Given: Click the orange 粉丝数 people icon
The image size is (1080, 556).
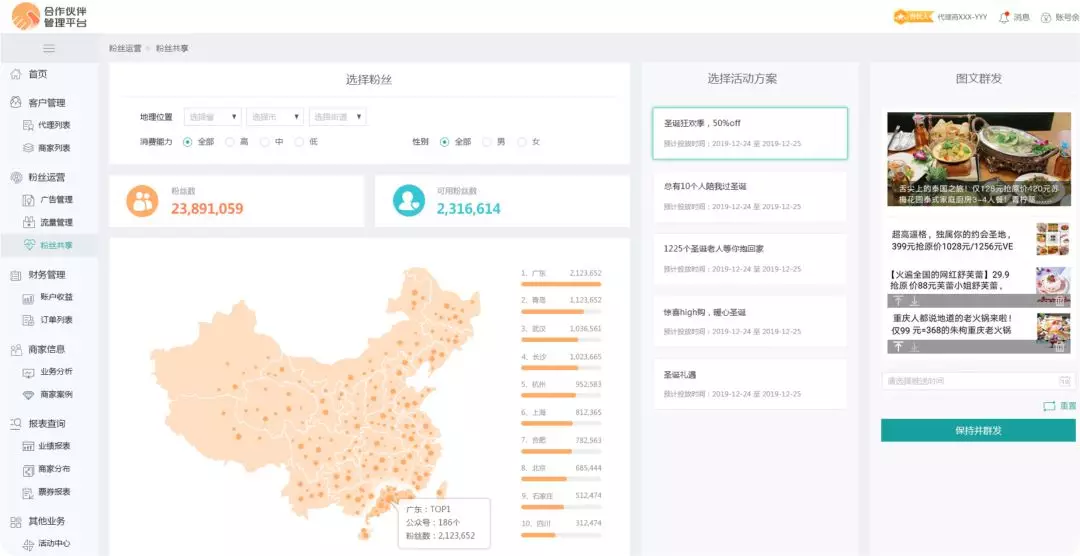Looking at the screenshot, I should (x=142, y=200).
